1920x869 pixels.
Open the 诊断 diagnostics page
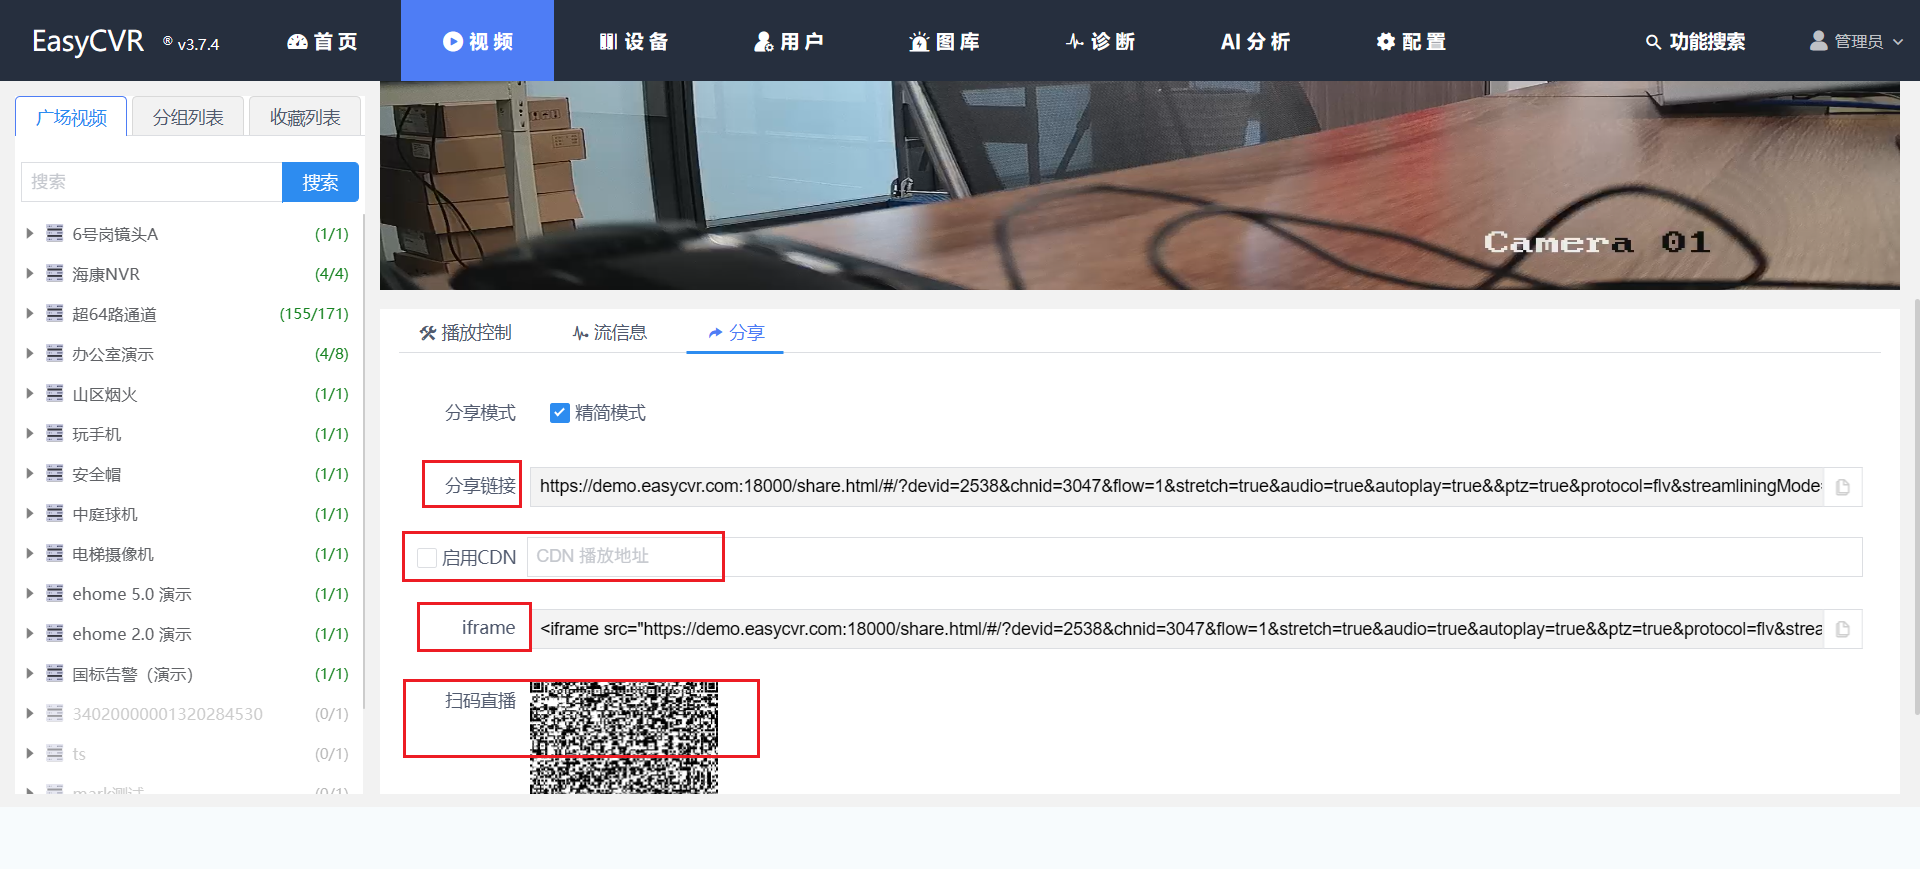[x=1100, y=41]
